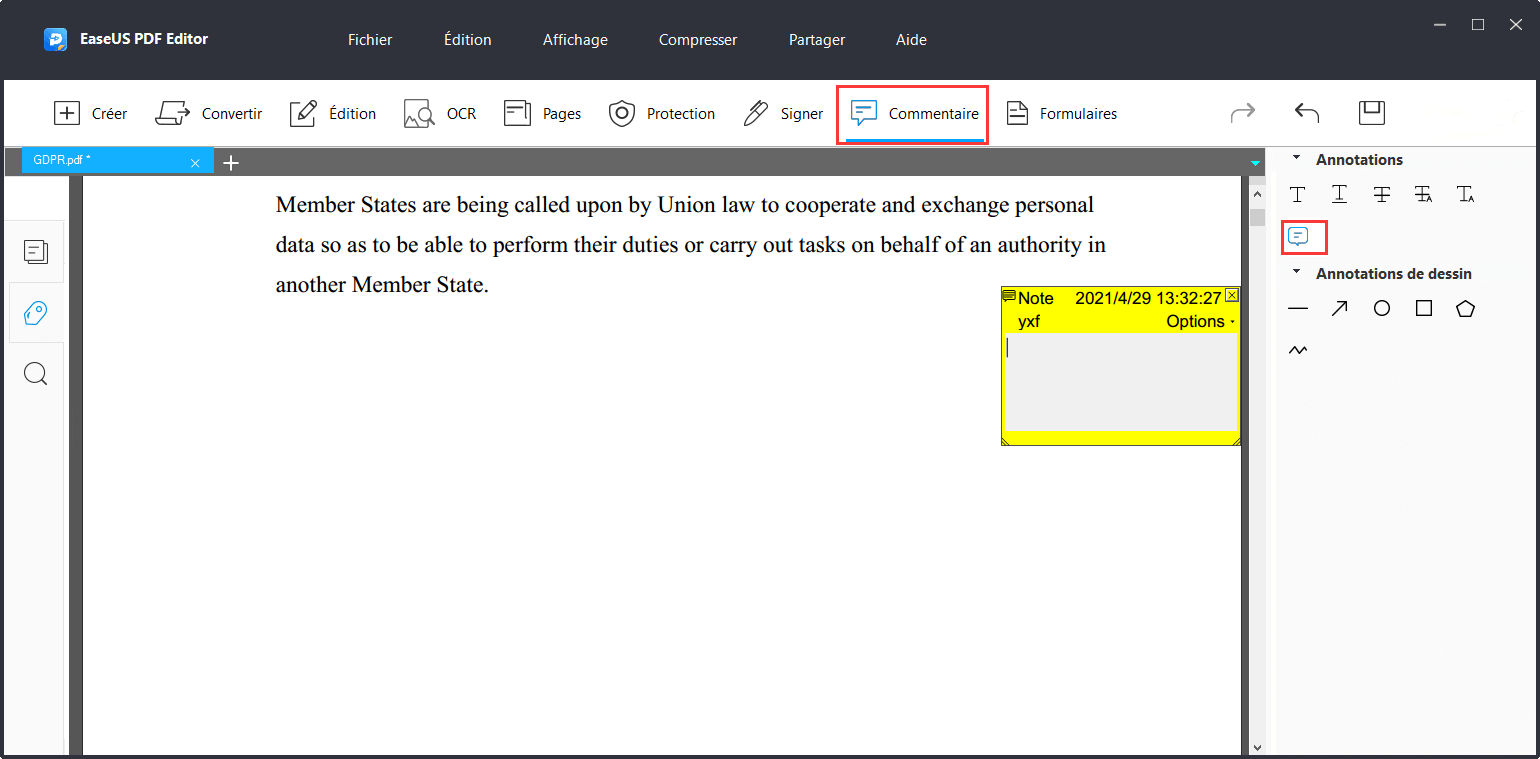Select the Circle drawing tool

(x=1382, y=309)
